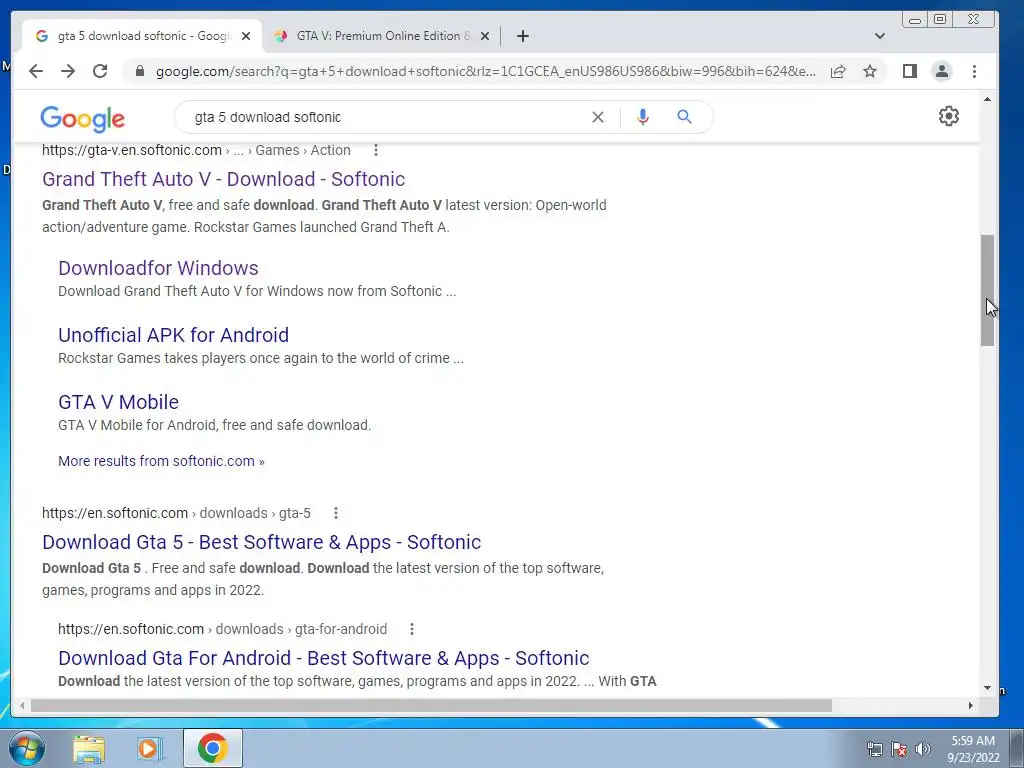1024x768 pixels.
Task: Click the Chrome taskbar button
Action: coord(212,748)
